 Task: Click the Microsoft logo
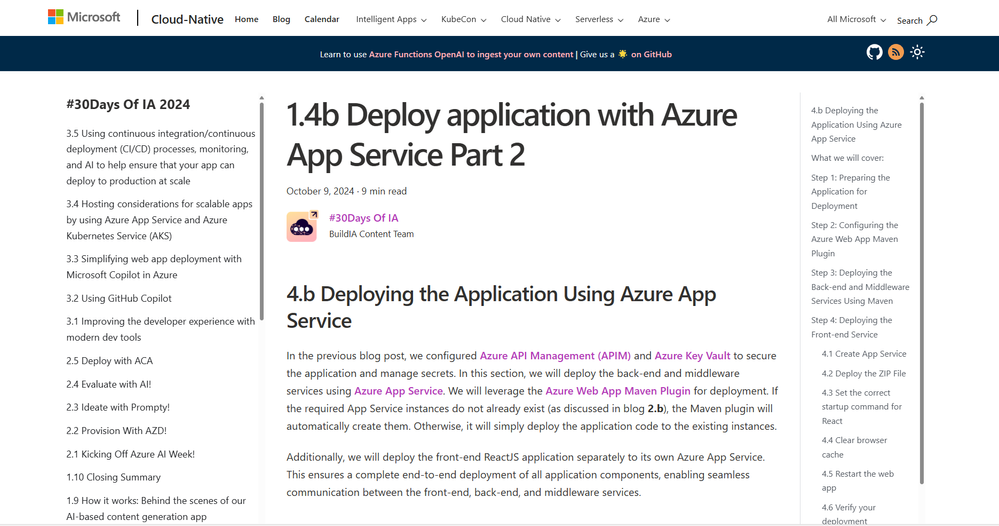point(84,17)
